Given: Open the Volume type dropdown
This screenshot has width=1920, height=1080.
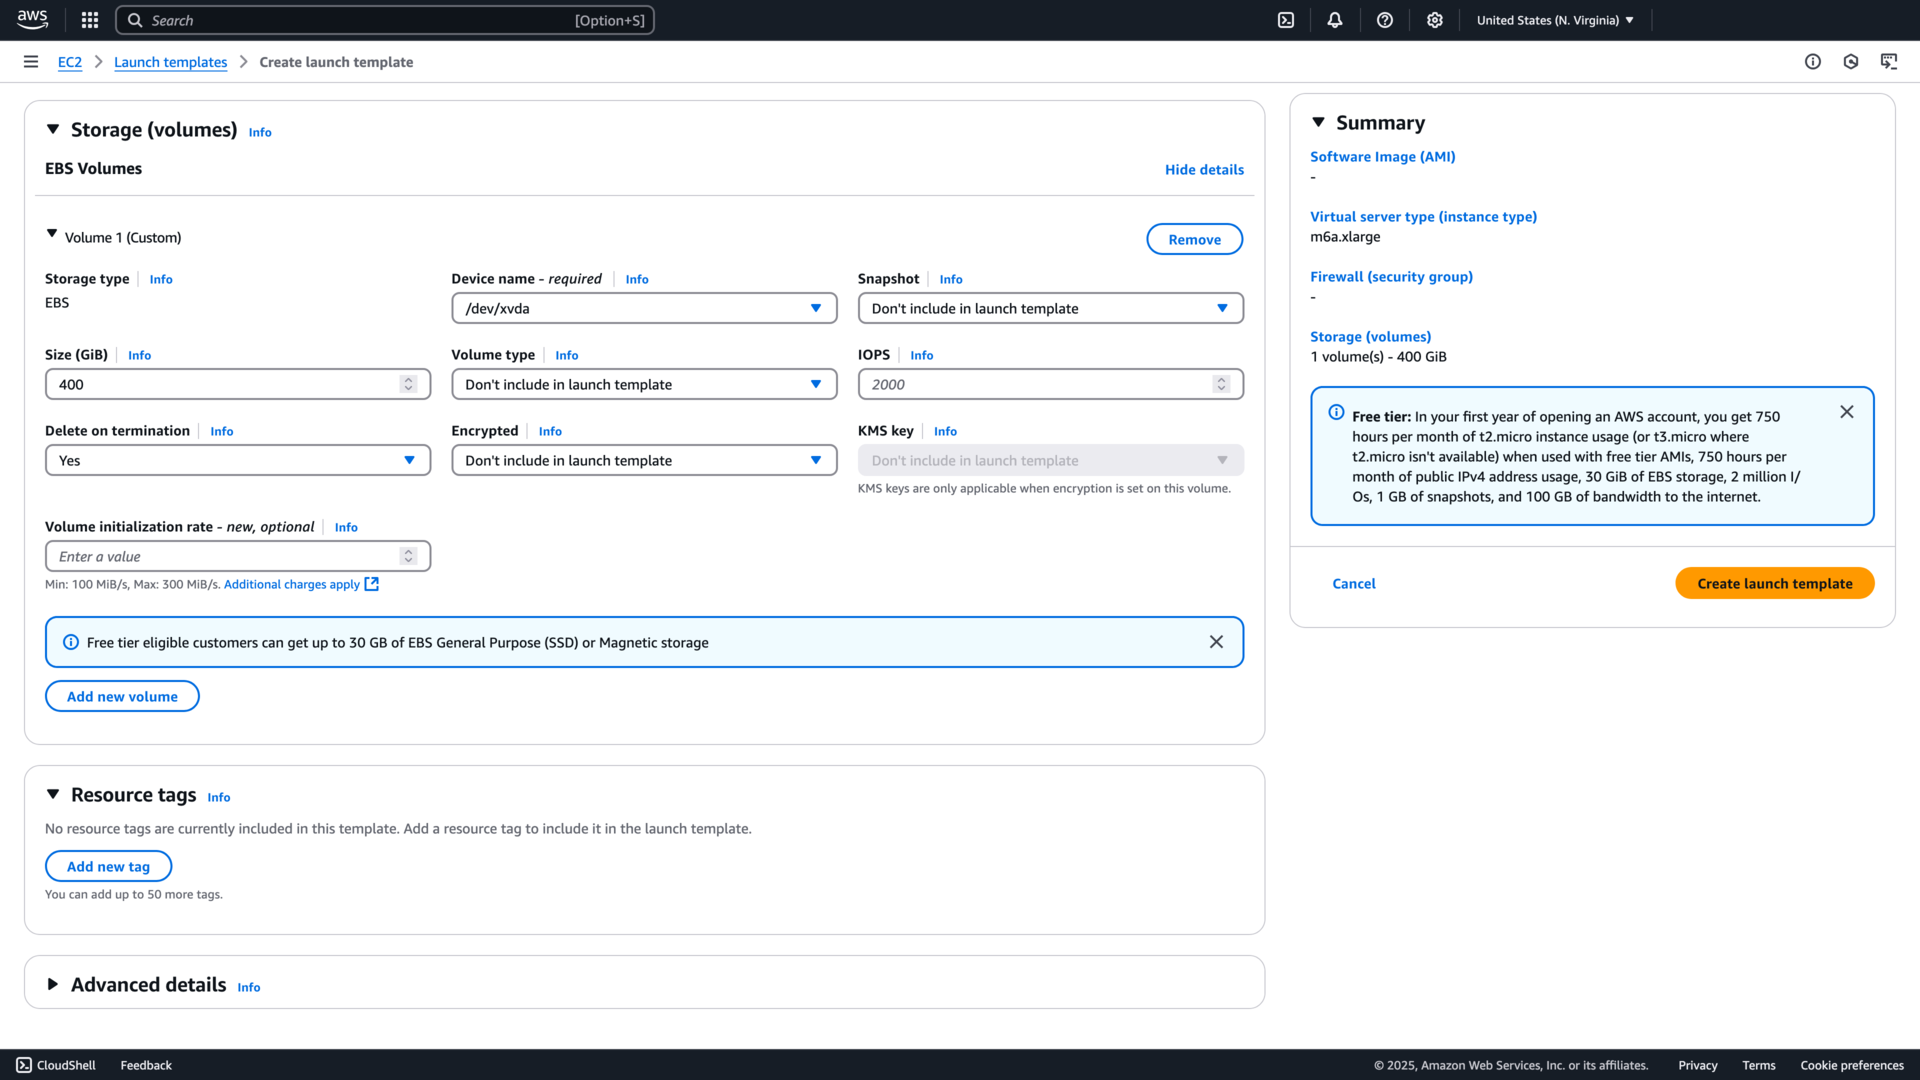Looking at the screenshot, I should (644, 384).
